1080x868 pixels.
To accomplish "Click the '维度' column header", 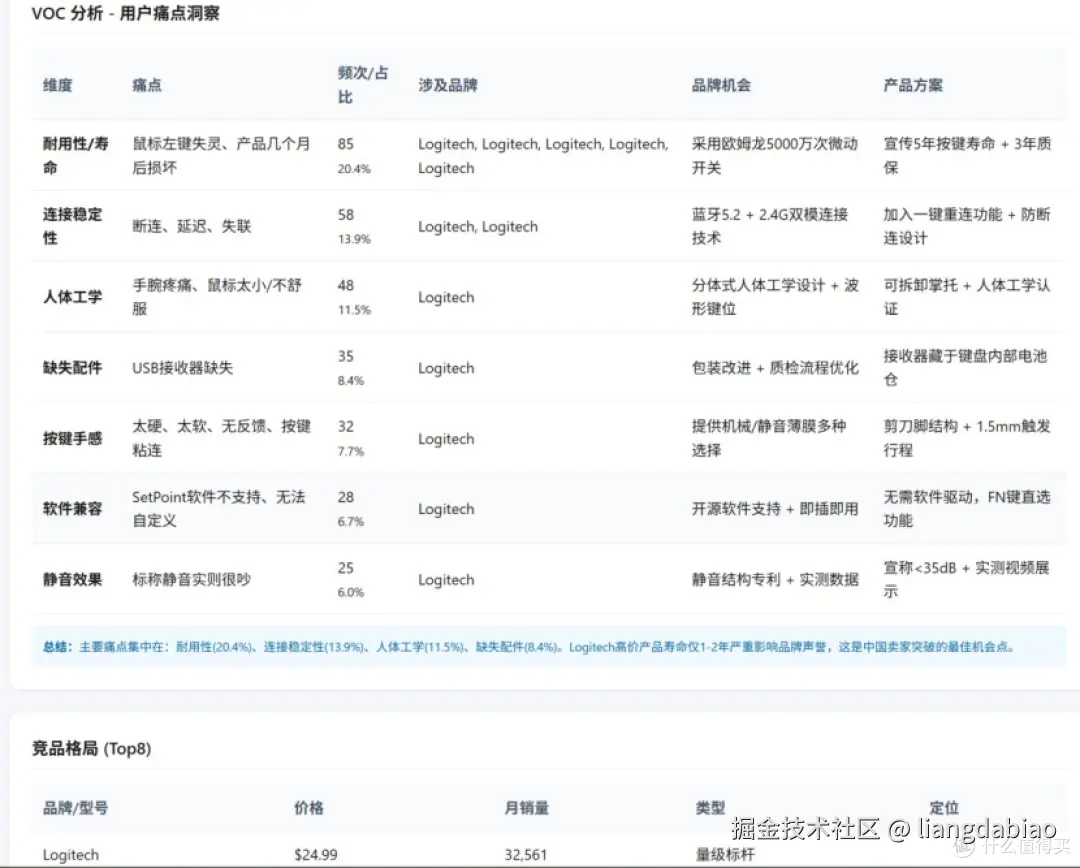I will point(57,85).
